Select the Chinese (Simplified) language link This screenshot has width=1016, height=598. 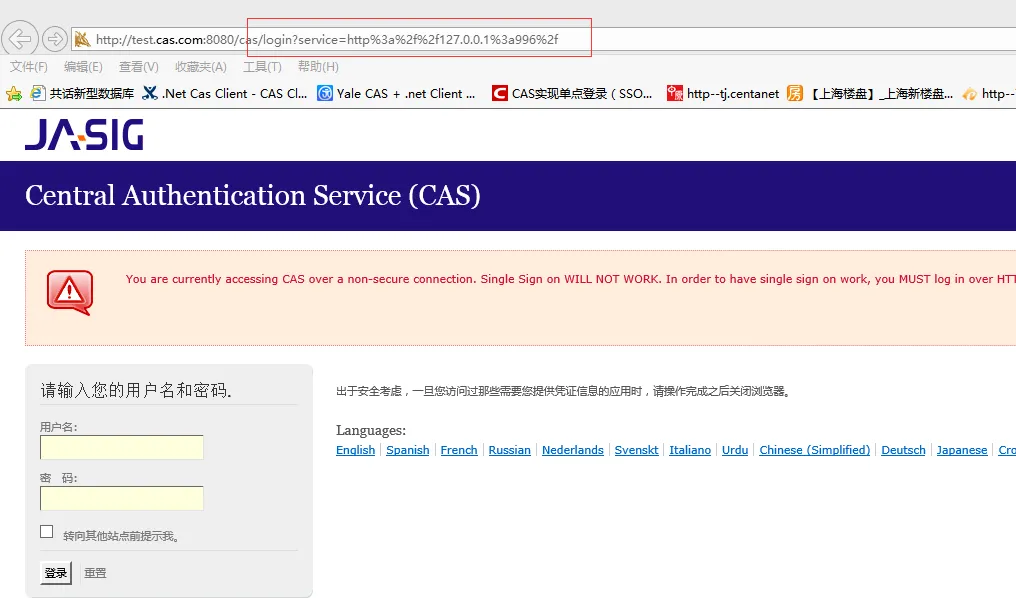[x=814, y=450]
